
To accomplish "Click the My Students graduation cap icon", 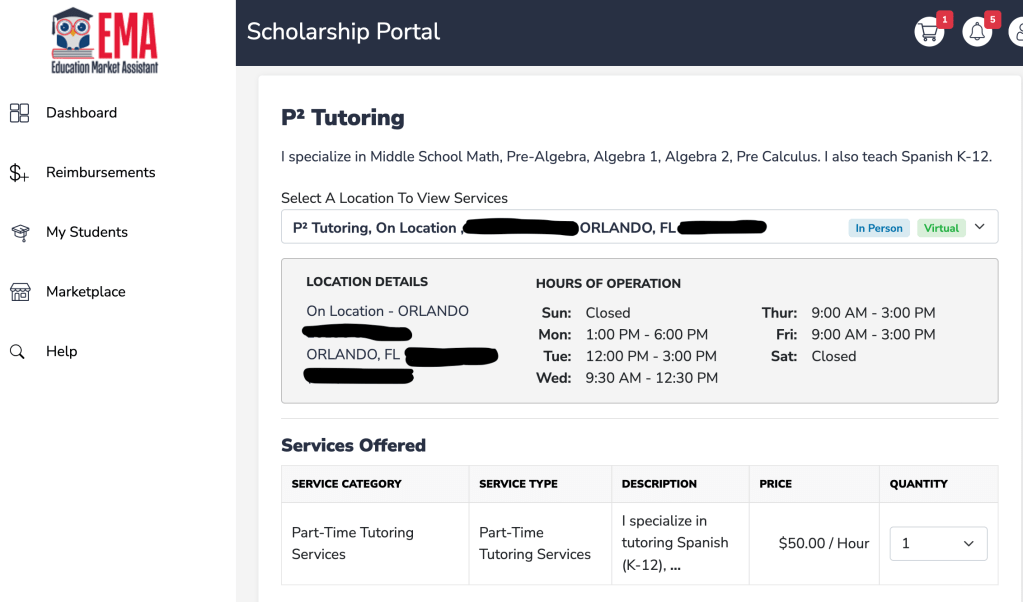I will pyautogui.click(x=19, y=233).
